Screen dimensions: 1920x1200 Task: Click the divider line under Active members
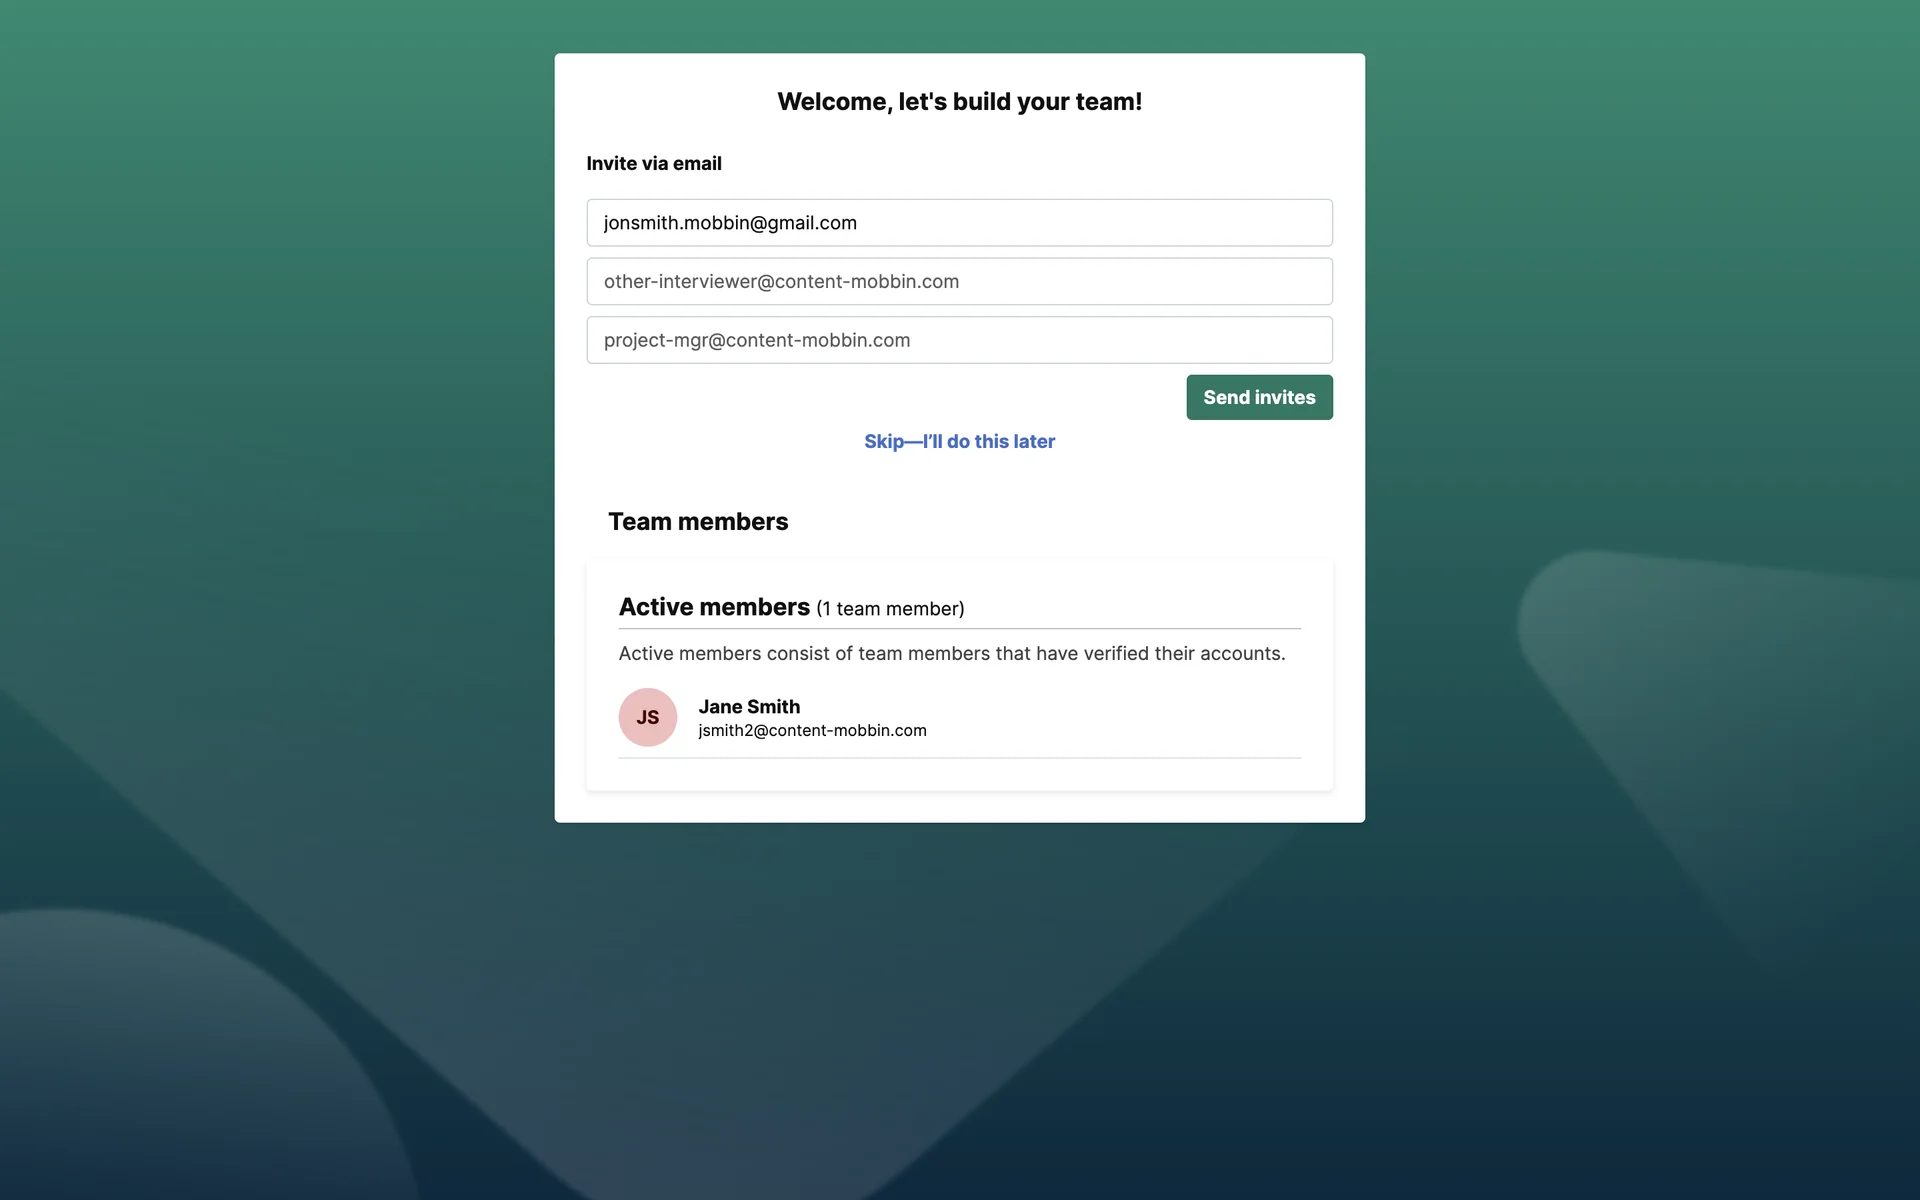pos(959,629)
